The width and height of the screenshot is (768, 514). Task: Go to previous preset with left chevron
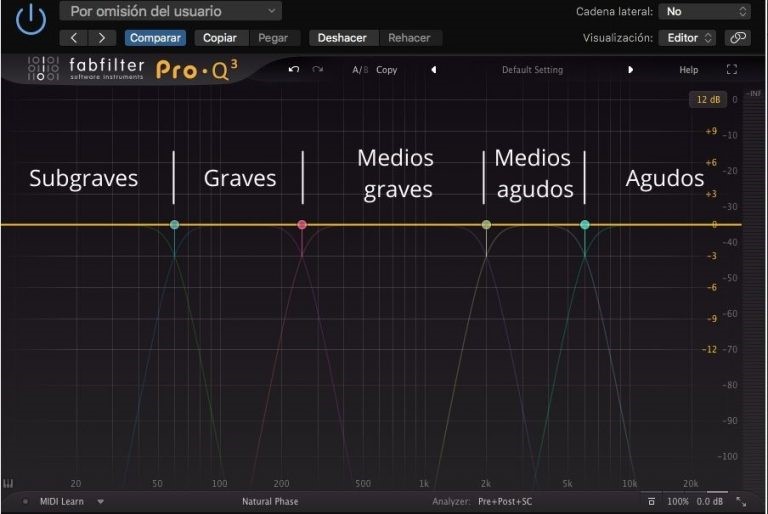[74, 38]
